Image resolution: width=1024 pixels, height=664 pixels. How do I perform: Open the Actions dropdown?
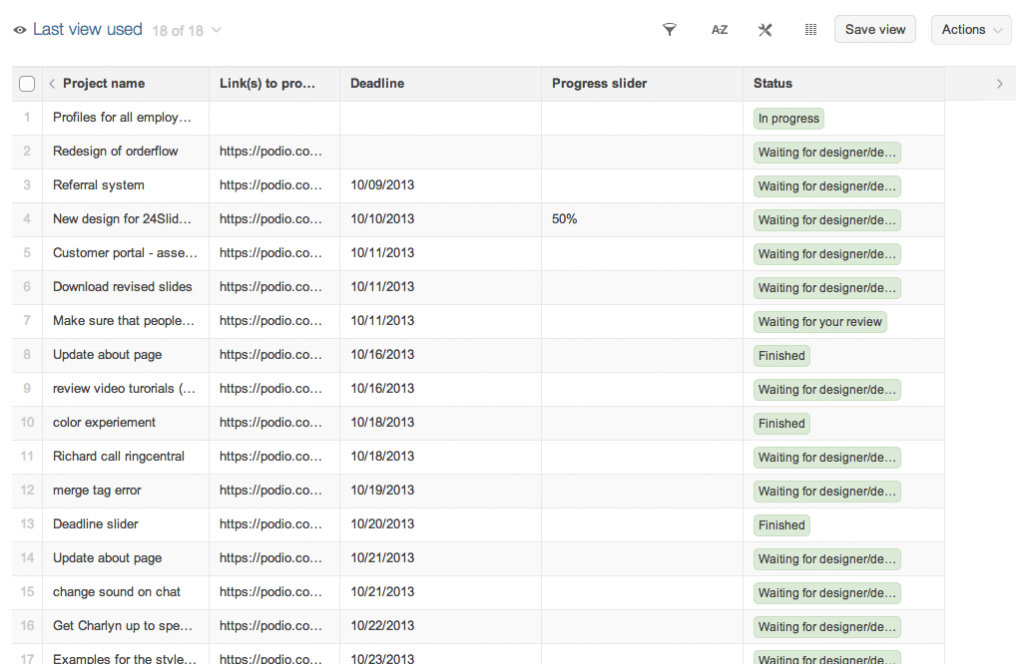[x=971, y=29]
